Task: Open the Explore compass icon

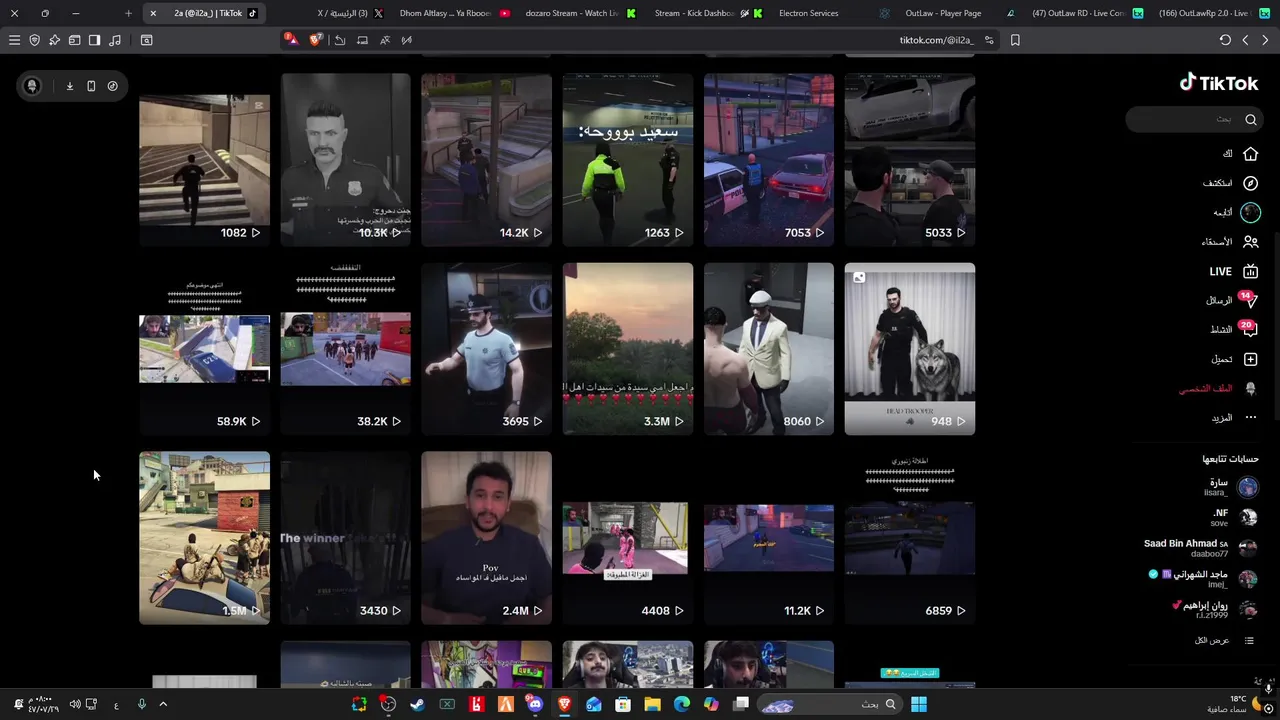Action: coord(1250,183)
